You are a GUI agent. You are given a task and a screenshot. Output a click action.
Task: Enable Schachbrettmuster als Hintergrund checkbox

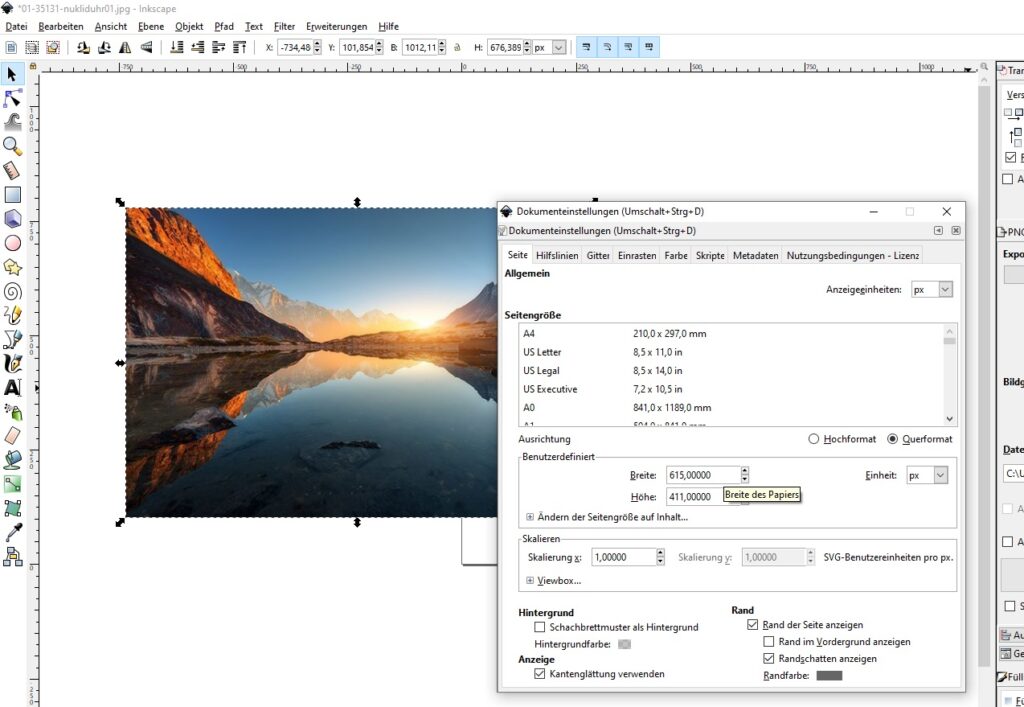pyautogui.click(x=539, y=627)
